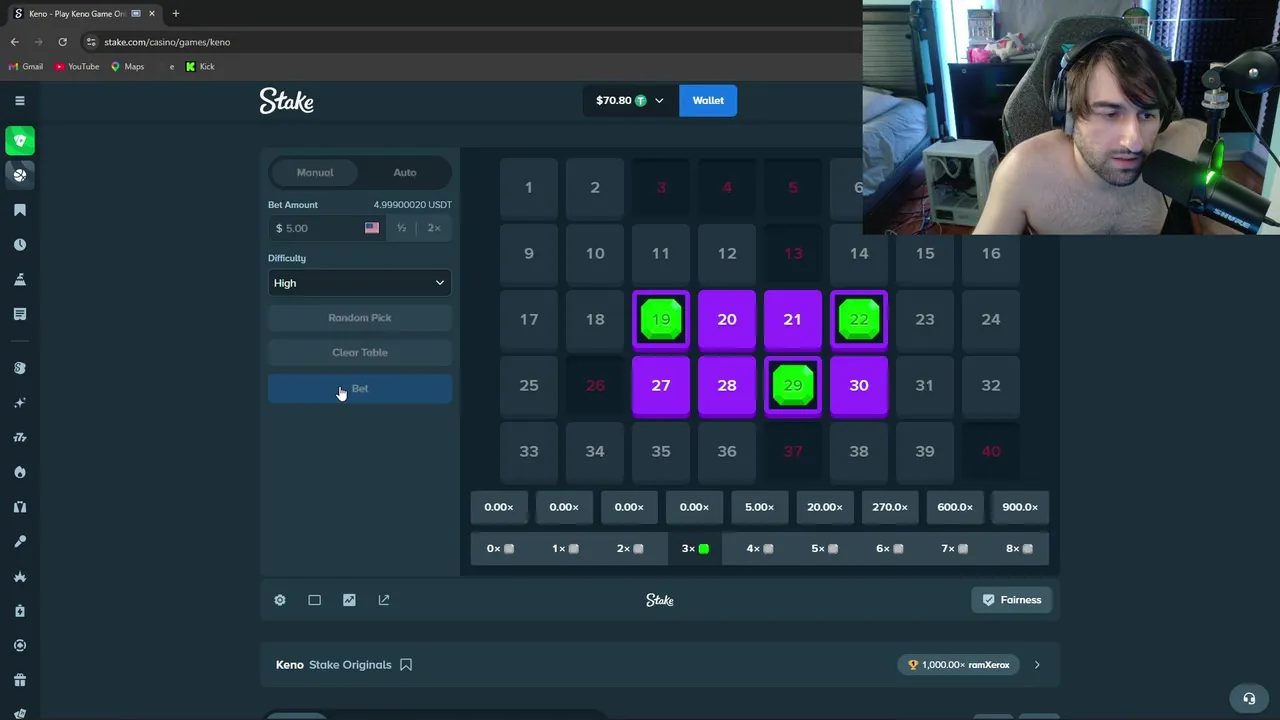
Task: Open live stats chart icon
Action: (x=349, y=600)
